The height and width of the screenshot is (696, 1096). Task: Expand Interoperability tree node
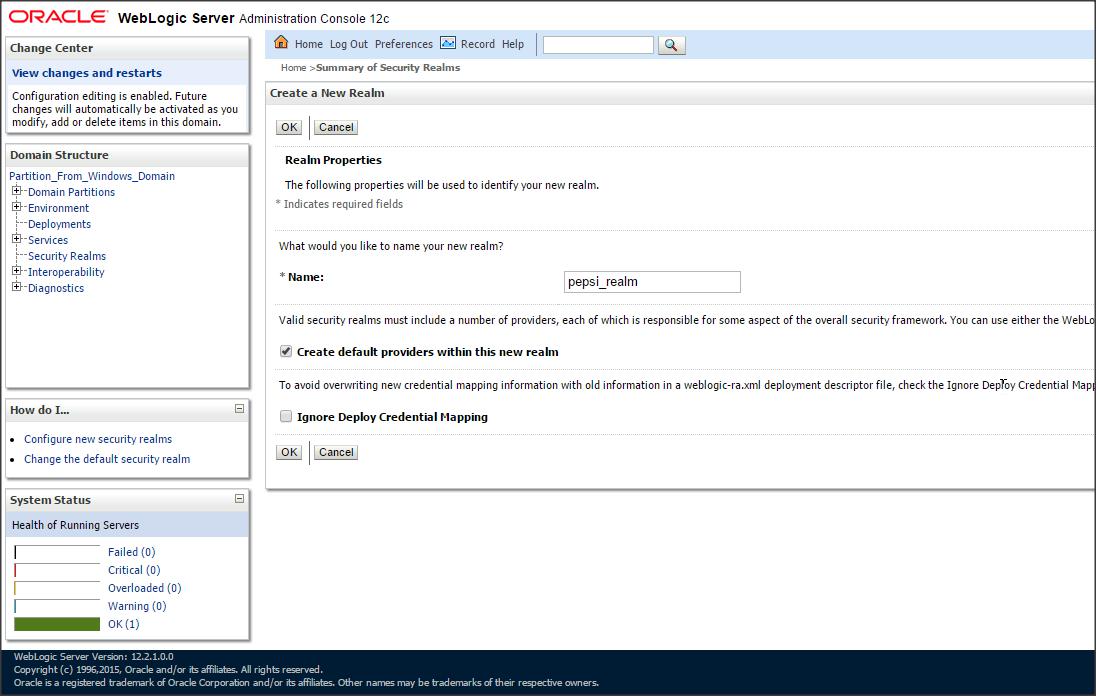pyautogui.click(x=17, y=271)
